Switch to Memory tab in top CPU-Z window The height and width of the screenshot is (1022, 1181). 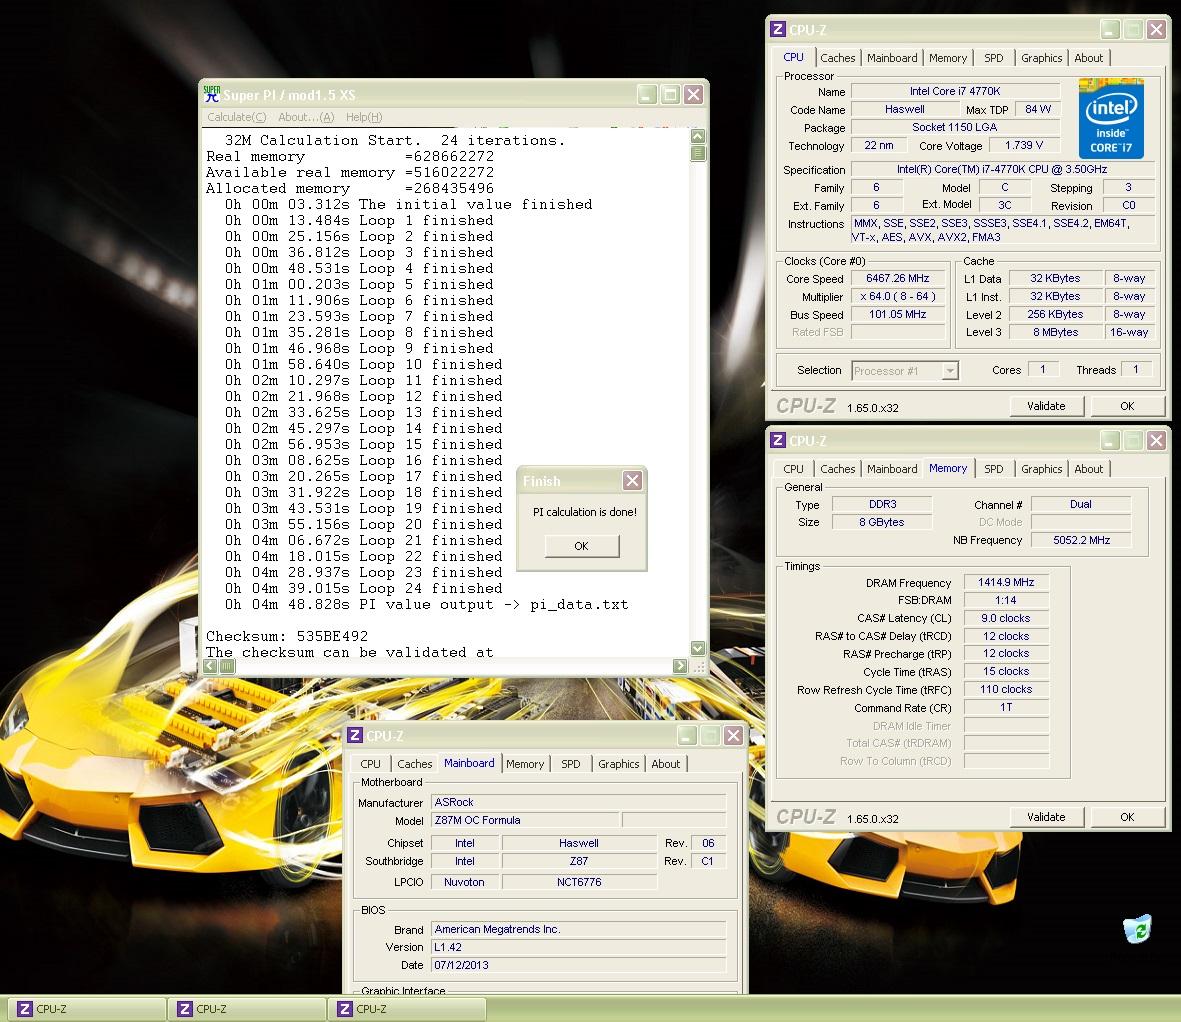coord(948,58)
